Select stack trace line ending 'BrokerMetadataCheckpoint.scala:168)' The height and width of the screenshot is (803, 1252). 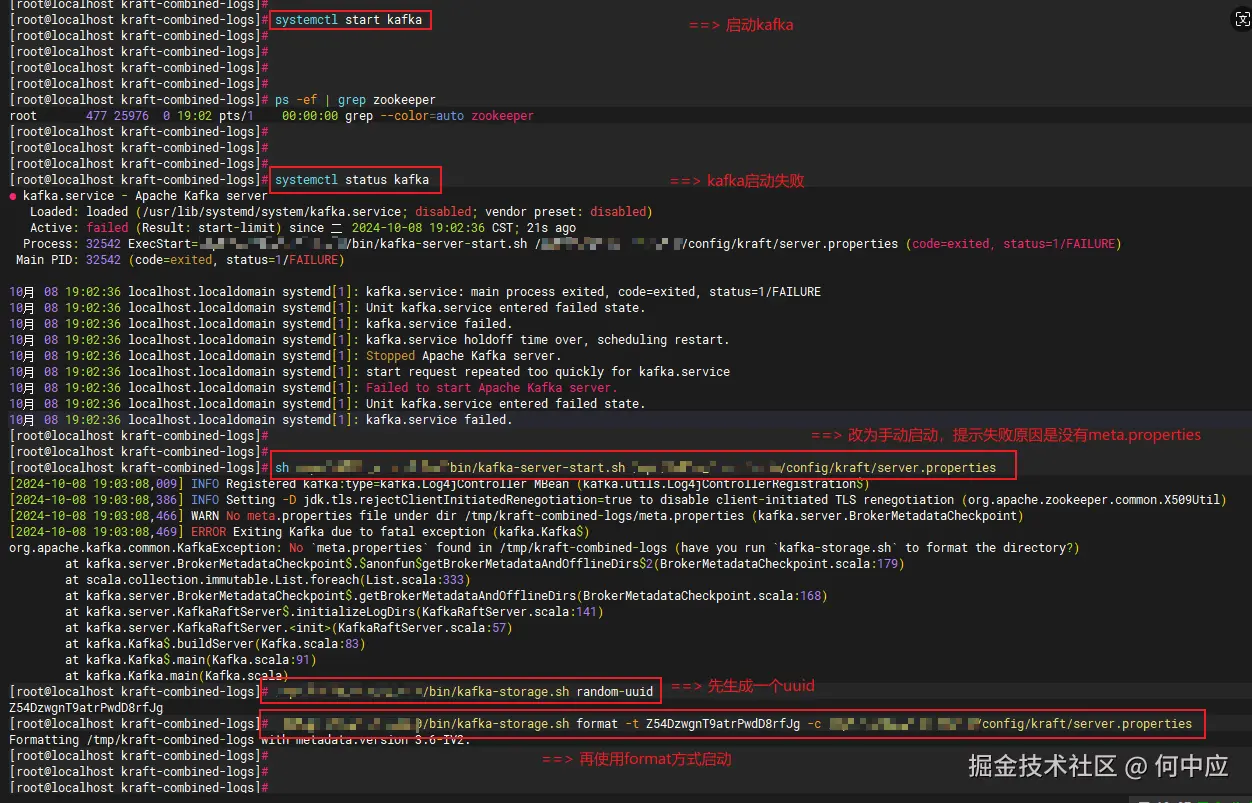coord(446,596)
